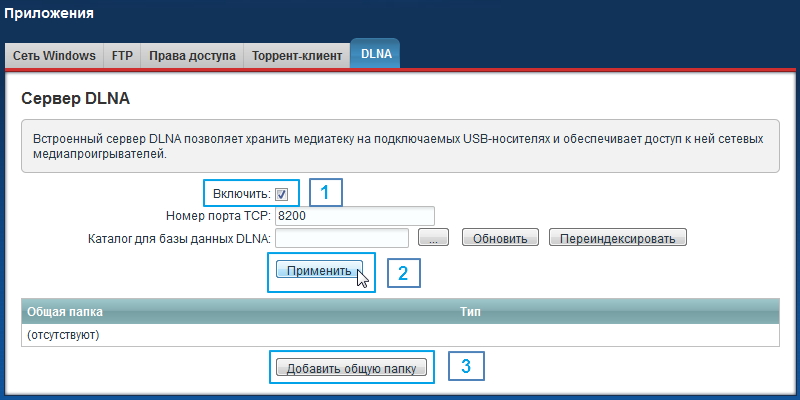Open the Сеть Windows tab

click(55, 56)
